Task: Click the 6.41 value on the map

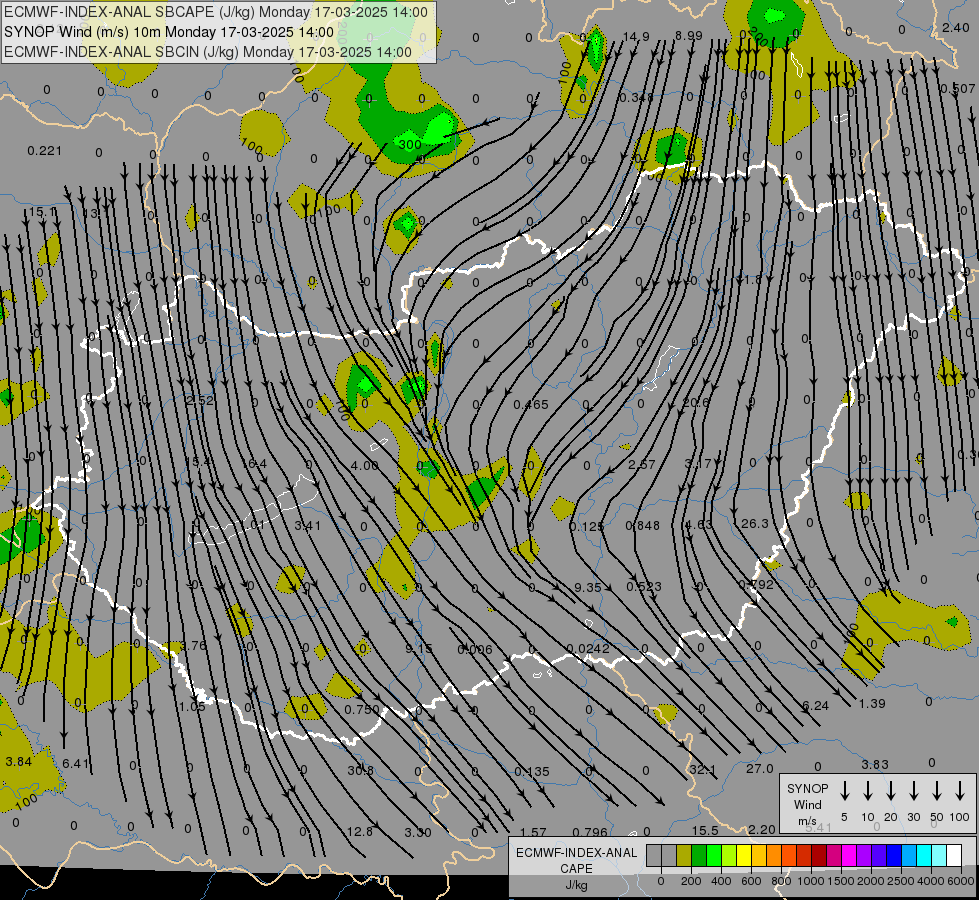Action: tap(76, 763)
